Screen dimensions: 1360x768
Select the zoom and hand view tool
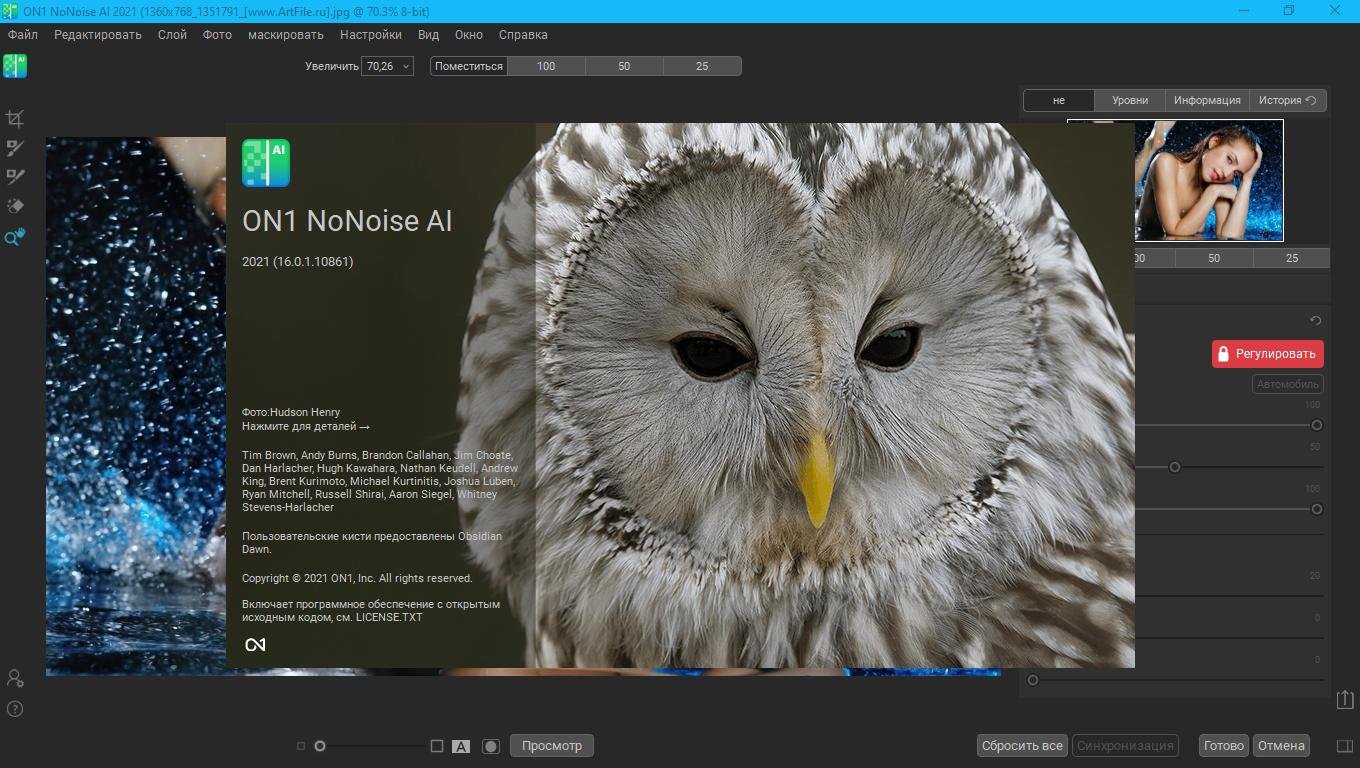(15, 237)
